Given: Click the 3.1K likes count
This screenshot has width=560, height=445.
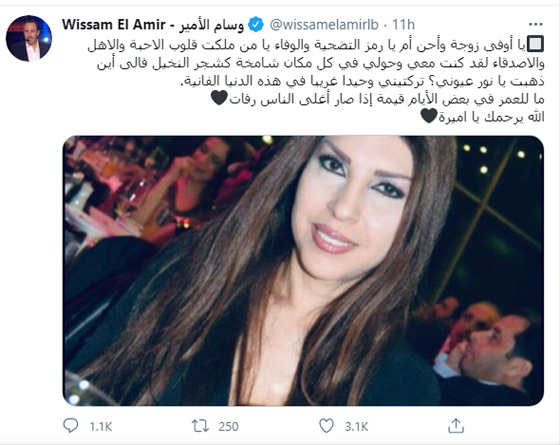Looking at the screenshot, I should (356, 426).
